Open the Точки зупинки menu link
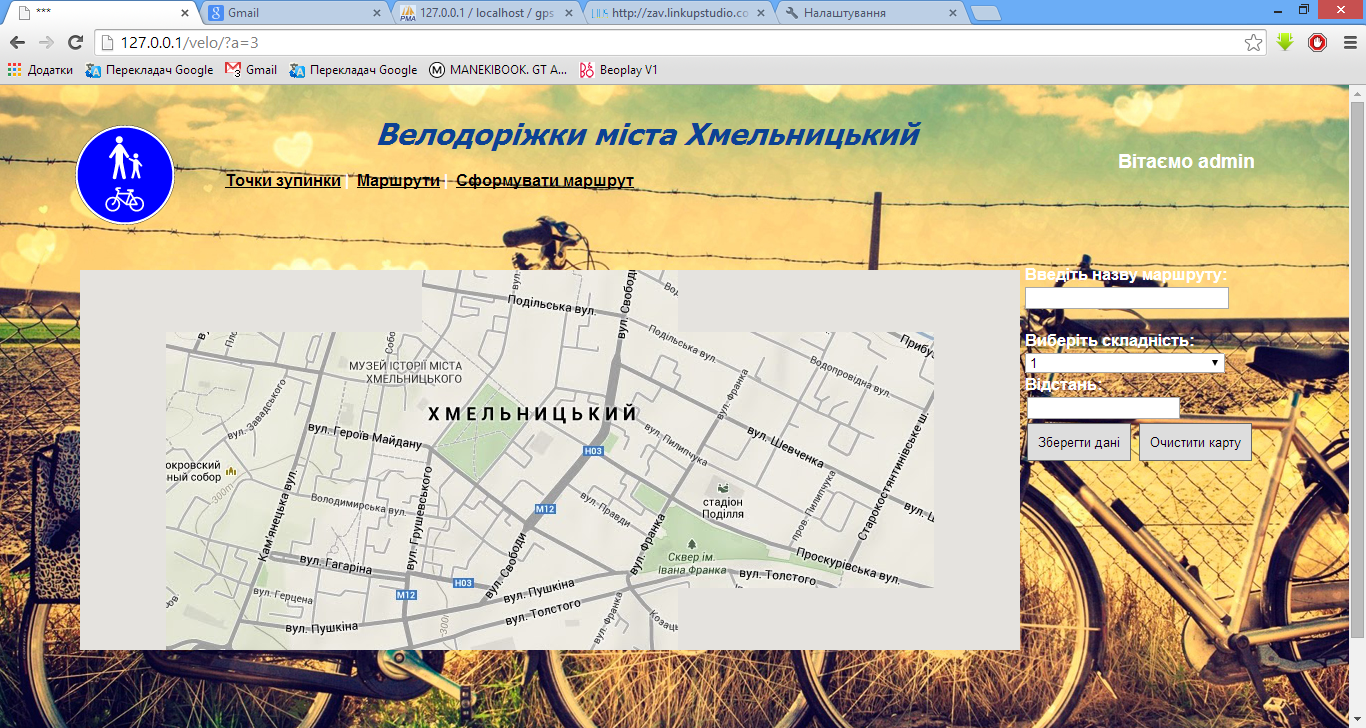 tap(283, 181)
